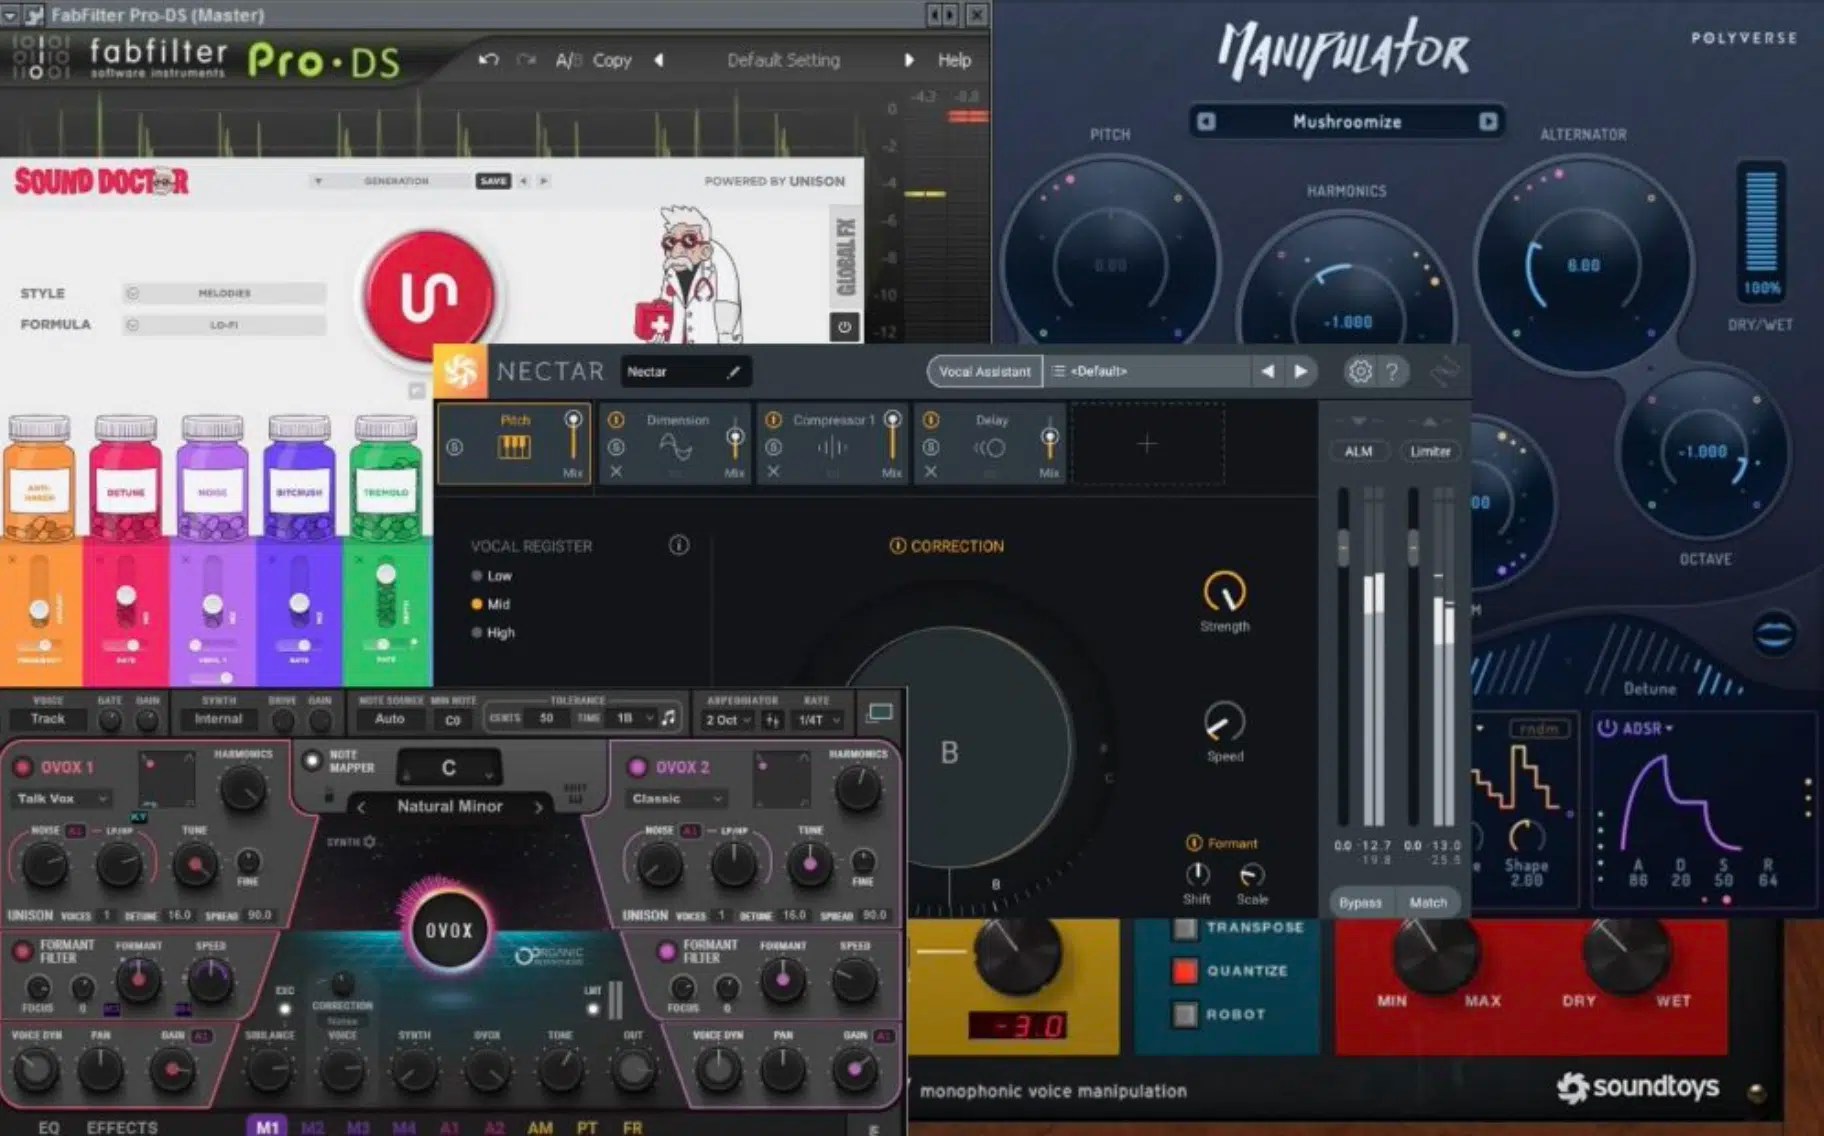Show Vocal Register info in Nectar

pyautogui.click(x=679, y=545)
